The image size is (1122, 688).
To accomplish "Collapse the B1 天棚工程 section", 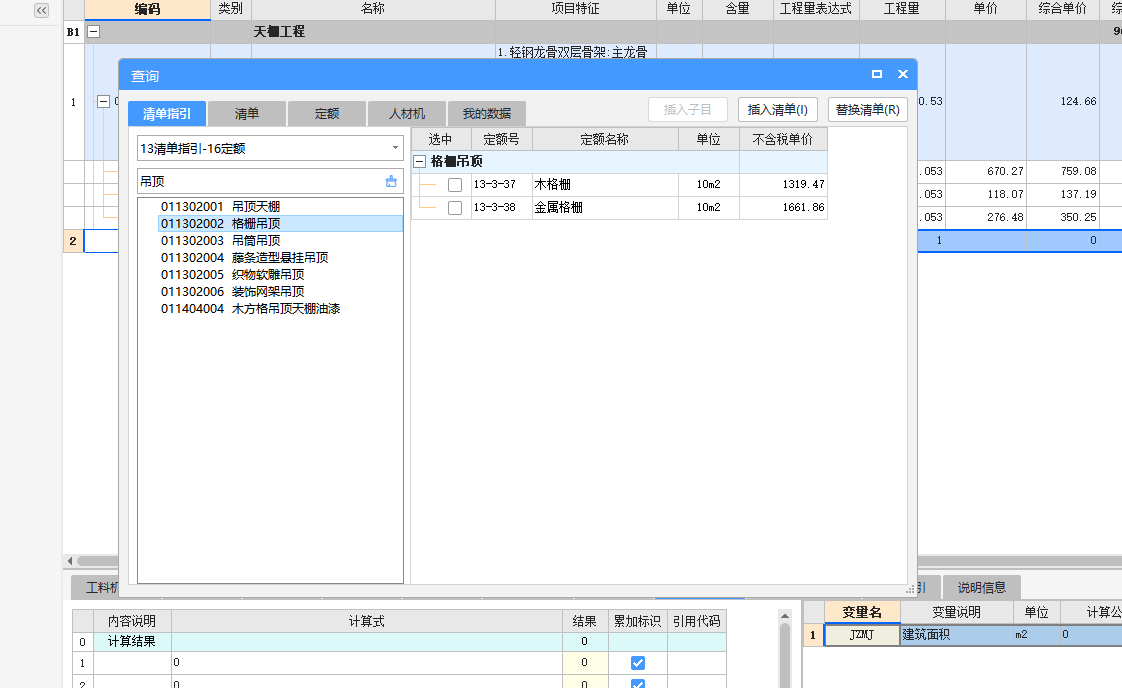I will click(94, 32).
